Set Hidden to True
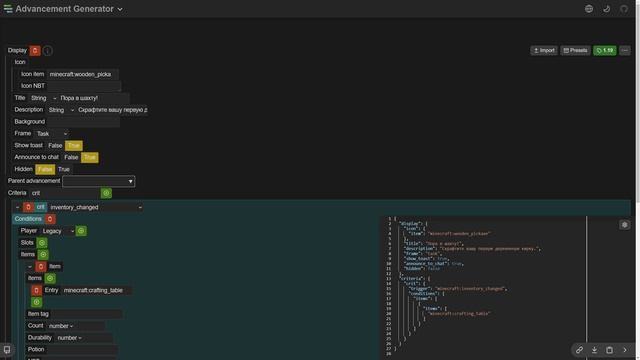Viewport: 640px width, 360px height. 64,169
